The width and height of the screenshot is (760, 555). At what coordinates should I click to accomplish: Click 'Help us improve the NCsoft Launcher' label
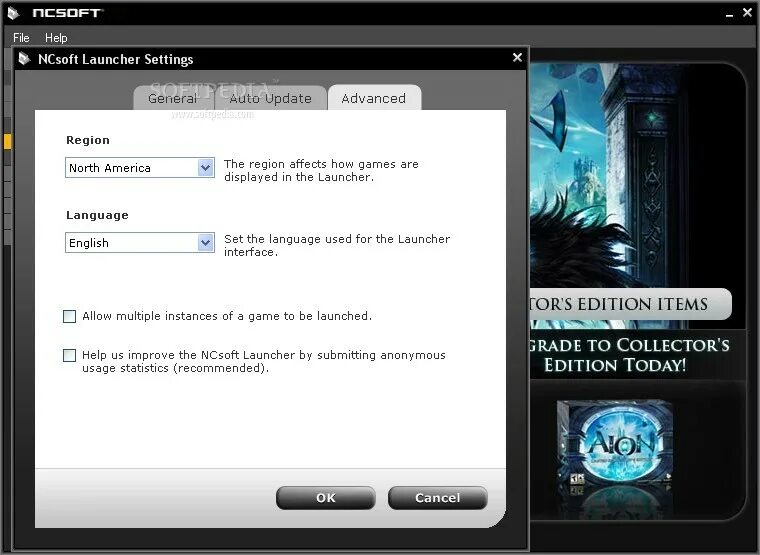(x=263, y=362)
